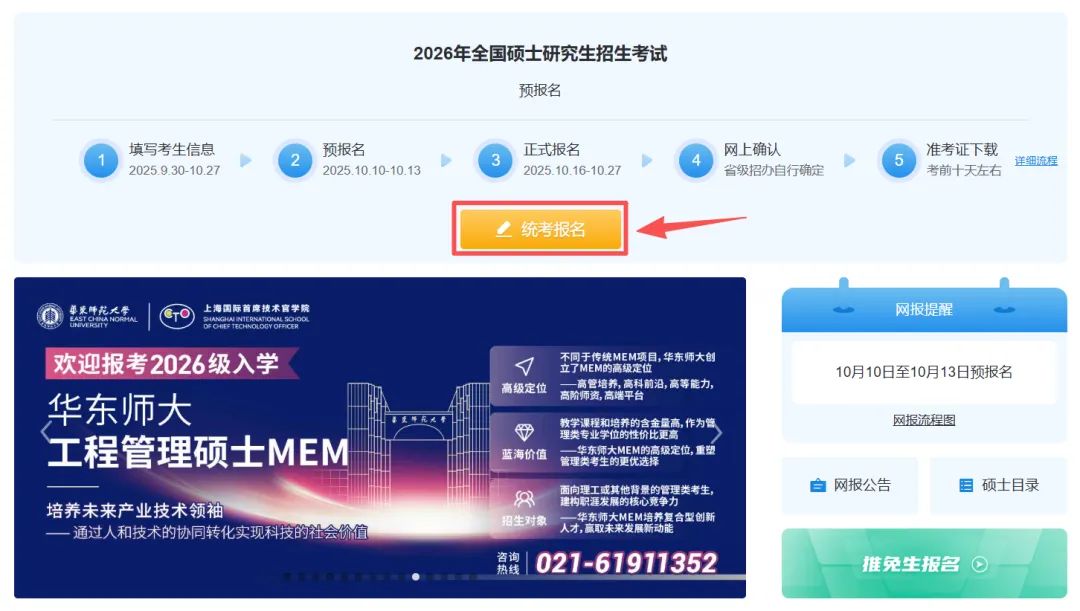1080x611 pixels.
Task: Open 网报公告 with briefcase icon
Action: (x=849, y=485)
